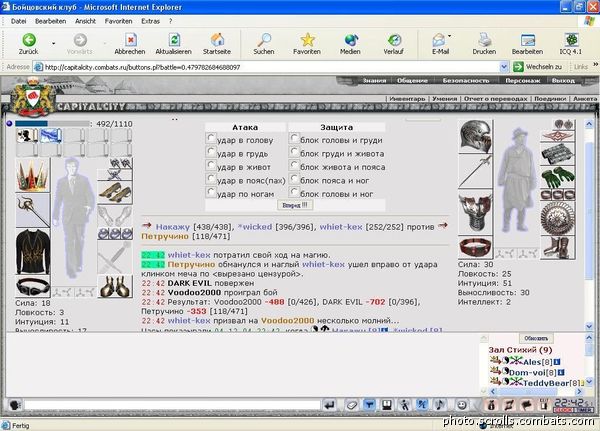Screen dimensions: 600x431
Task: Click the blue health progress bar 492/1110
Action: tap(52, 124)
